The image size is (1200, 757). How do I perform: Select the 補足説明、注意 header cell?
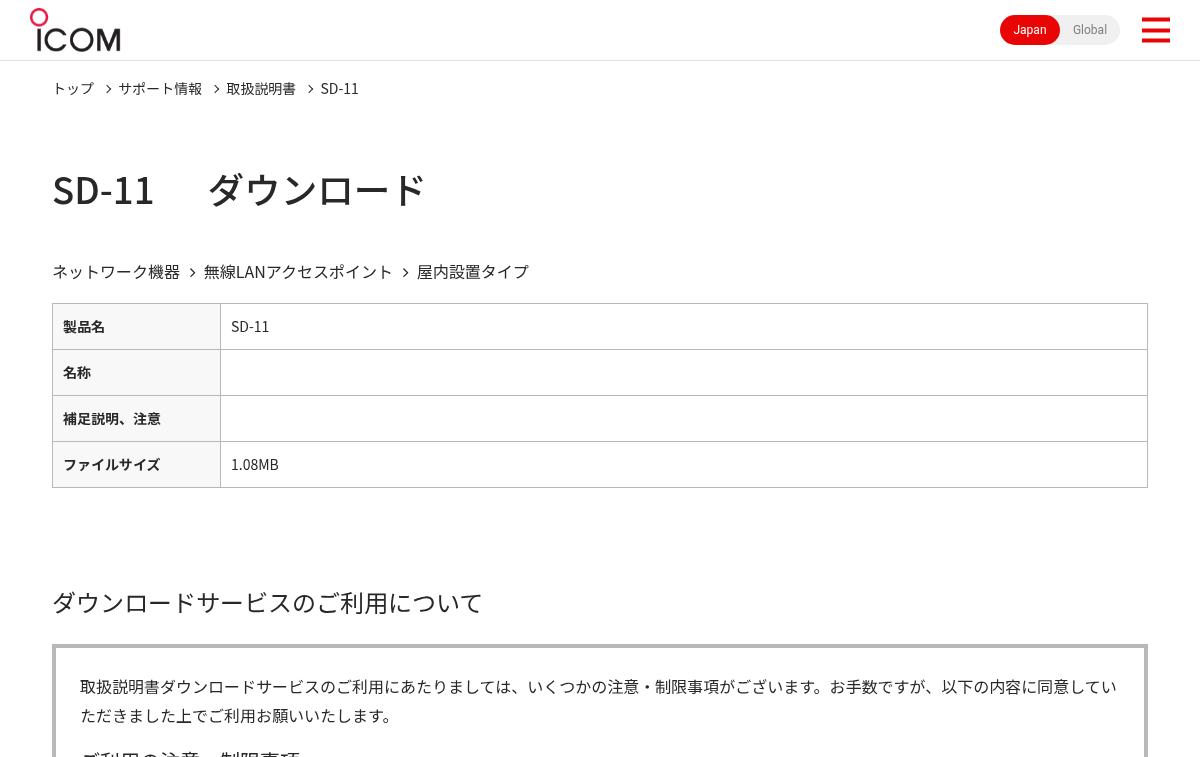click(x=136, y=419)
